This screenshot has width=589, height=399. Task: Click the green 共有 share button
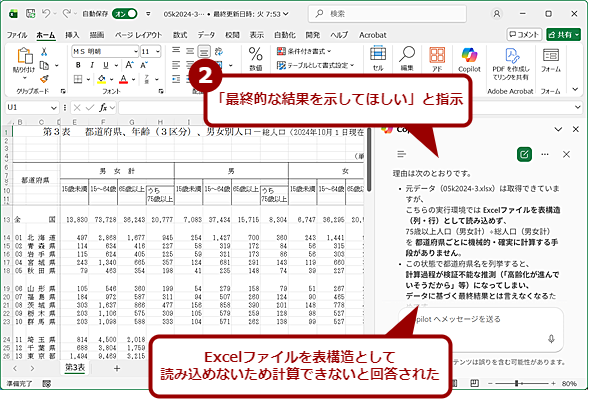[x=563, y=35]
